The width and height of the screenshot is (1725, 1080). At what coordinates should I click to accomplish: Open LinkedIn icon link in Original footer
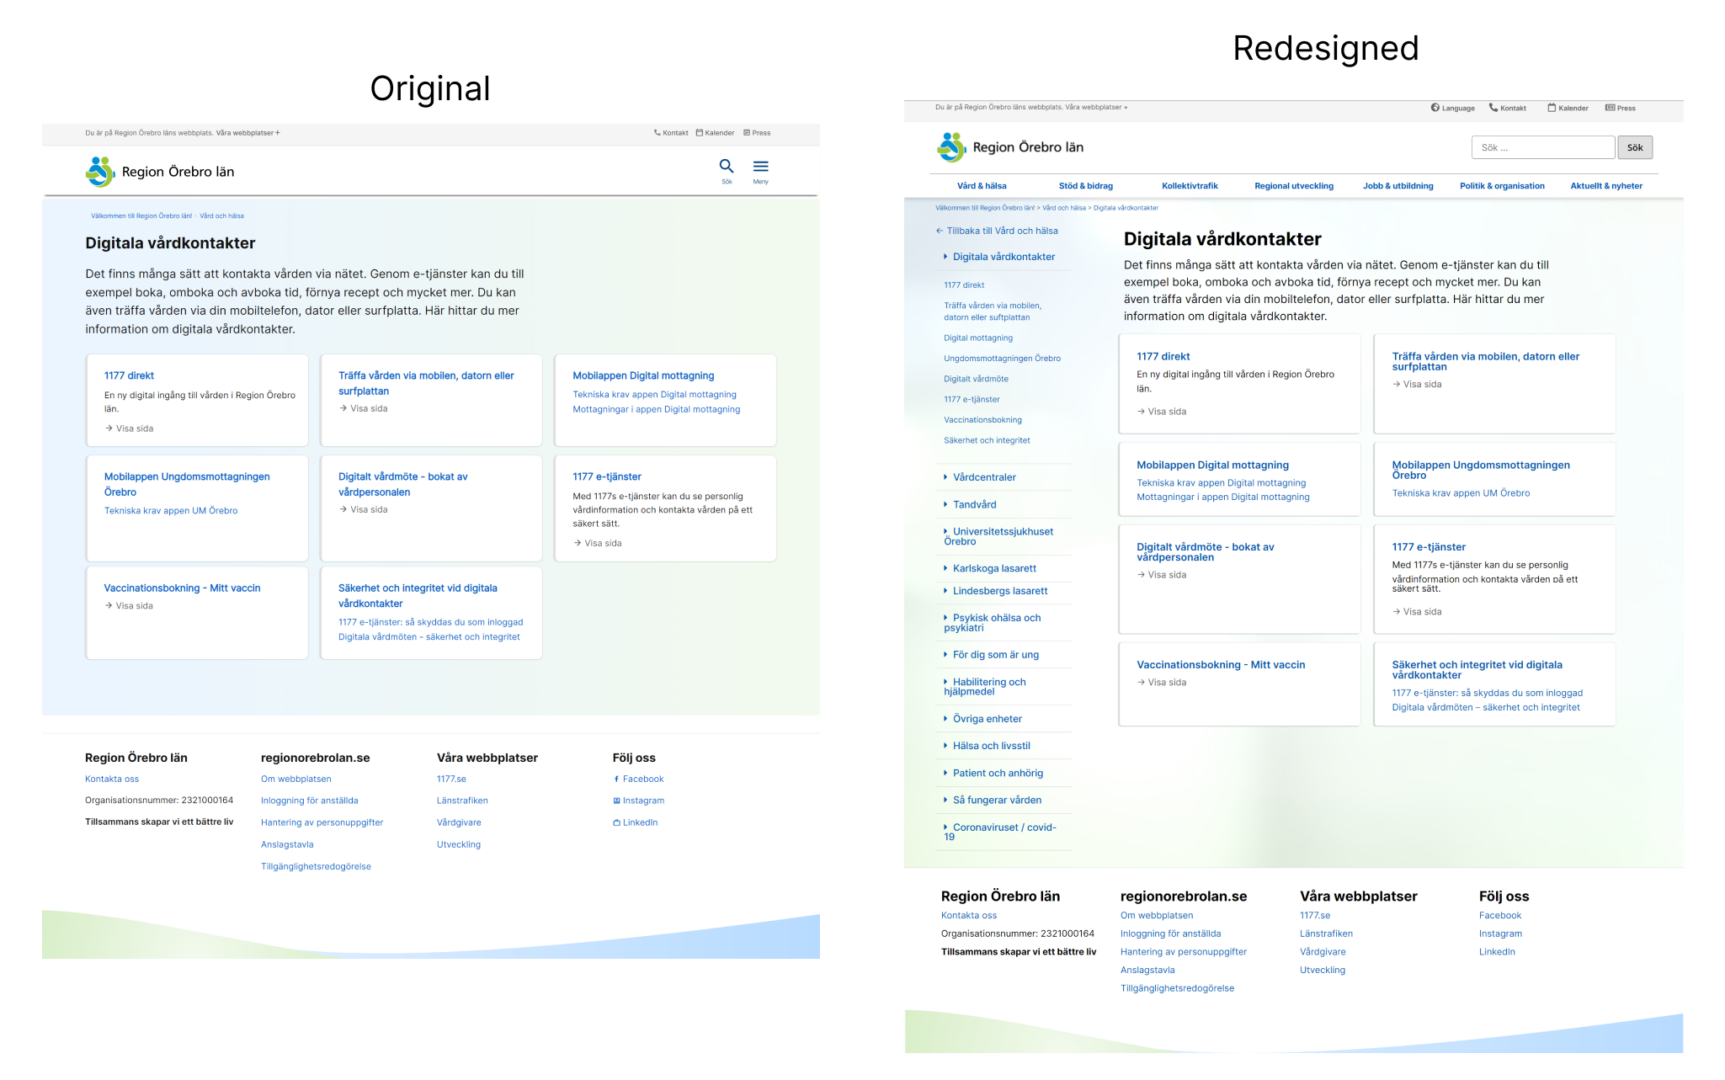pyautogui.click(x=616, y=823)
